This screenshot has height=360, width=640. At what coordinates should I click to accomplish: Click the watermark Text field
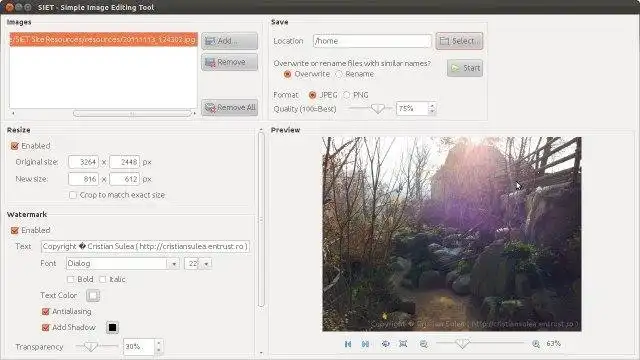145,247
